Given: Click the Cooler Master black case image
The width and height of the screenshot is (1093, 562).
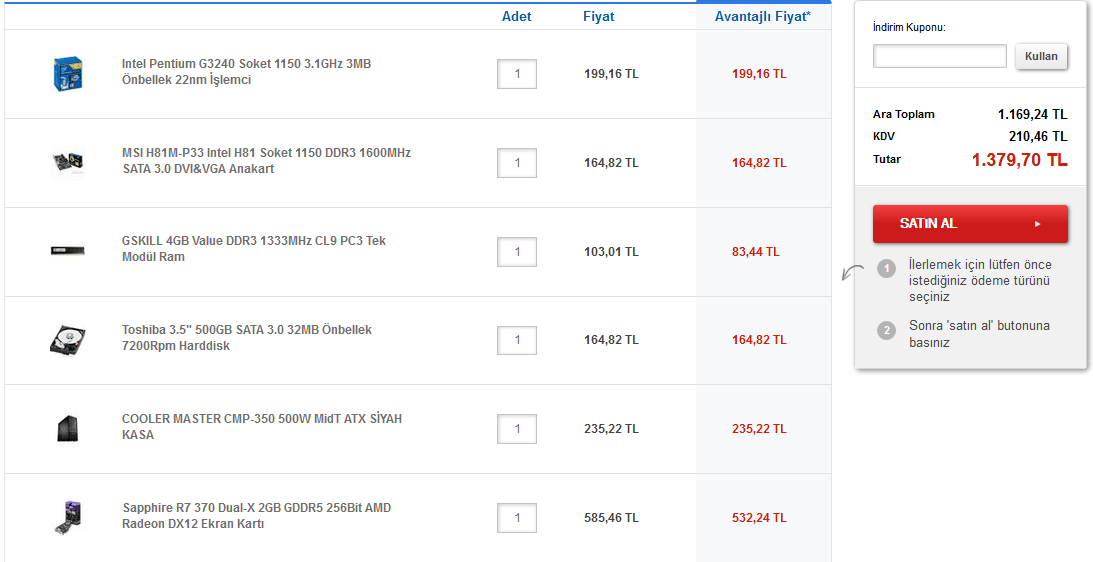Looking at the screenshot, I should [66, 428].
